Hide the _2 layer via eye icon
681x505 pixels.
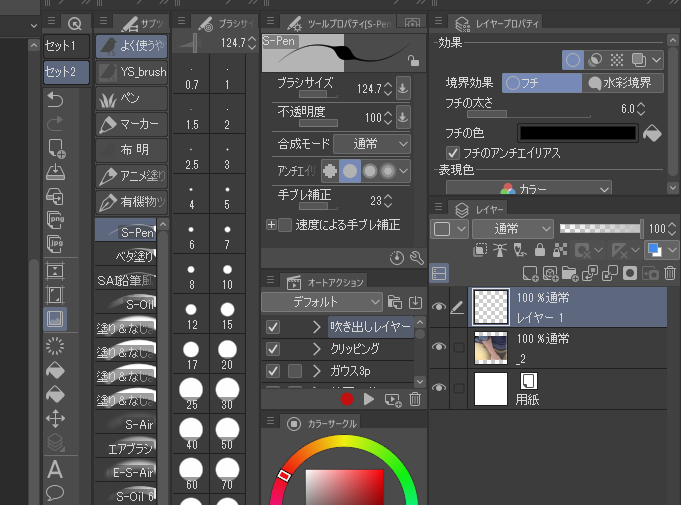(x=439, y=347)
